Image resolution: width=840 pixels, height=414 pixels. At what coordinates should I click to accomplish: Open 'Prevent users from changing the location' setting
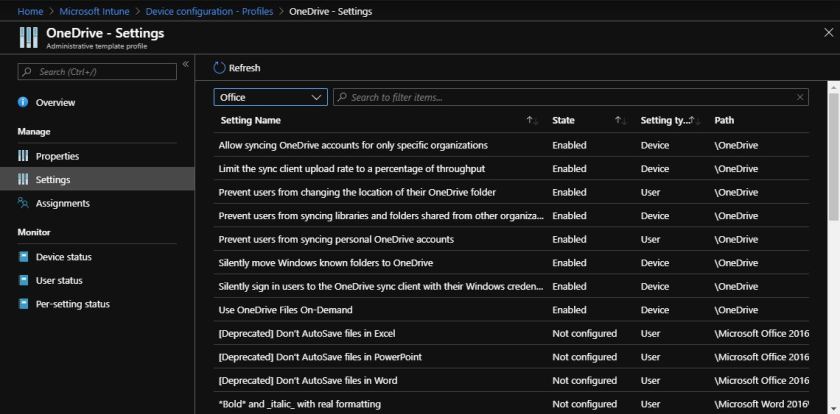pos(357,192)
